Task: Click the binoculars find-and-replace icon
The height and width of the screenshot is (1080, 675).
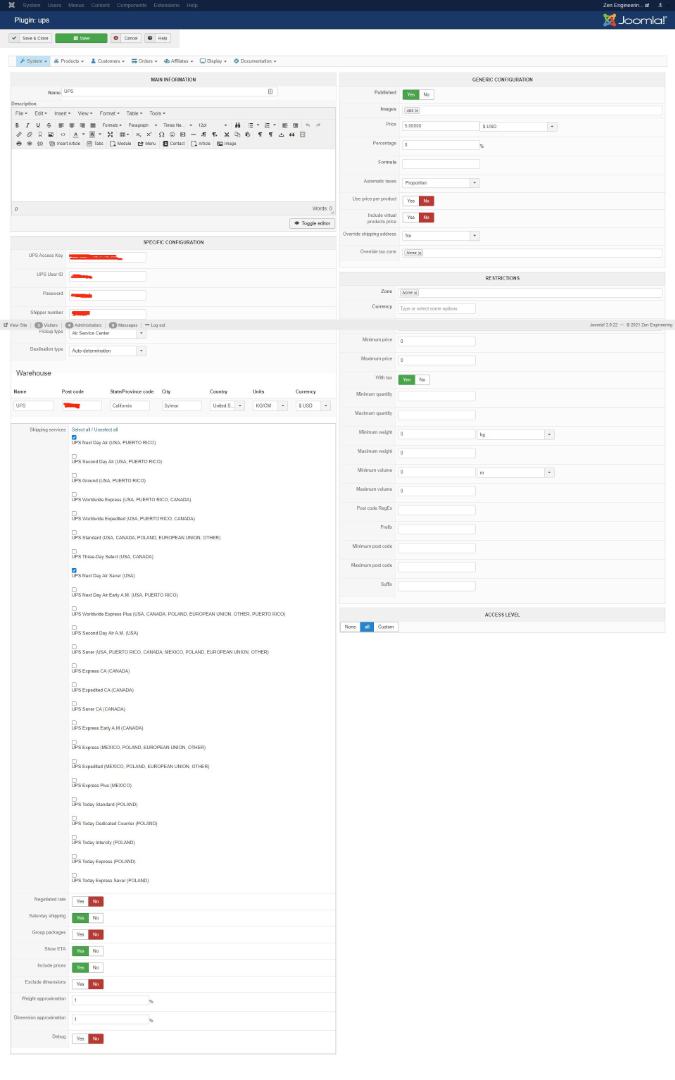Action: click(237, 125)
